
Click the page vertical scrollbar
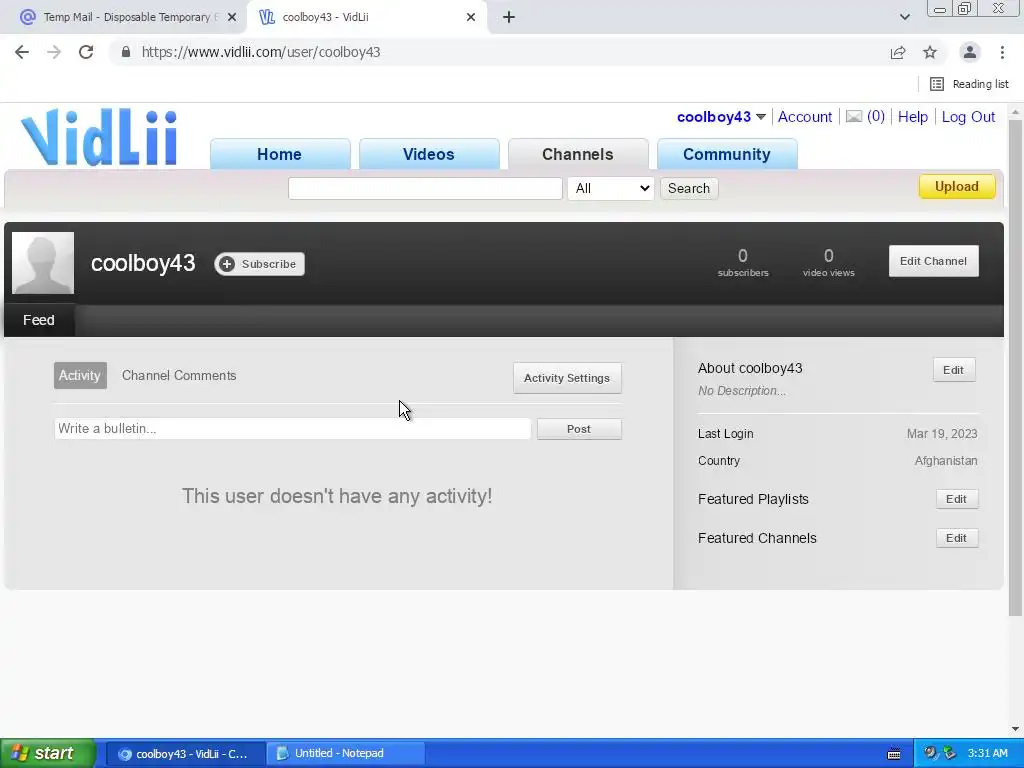[x=1015, y=368]
